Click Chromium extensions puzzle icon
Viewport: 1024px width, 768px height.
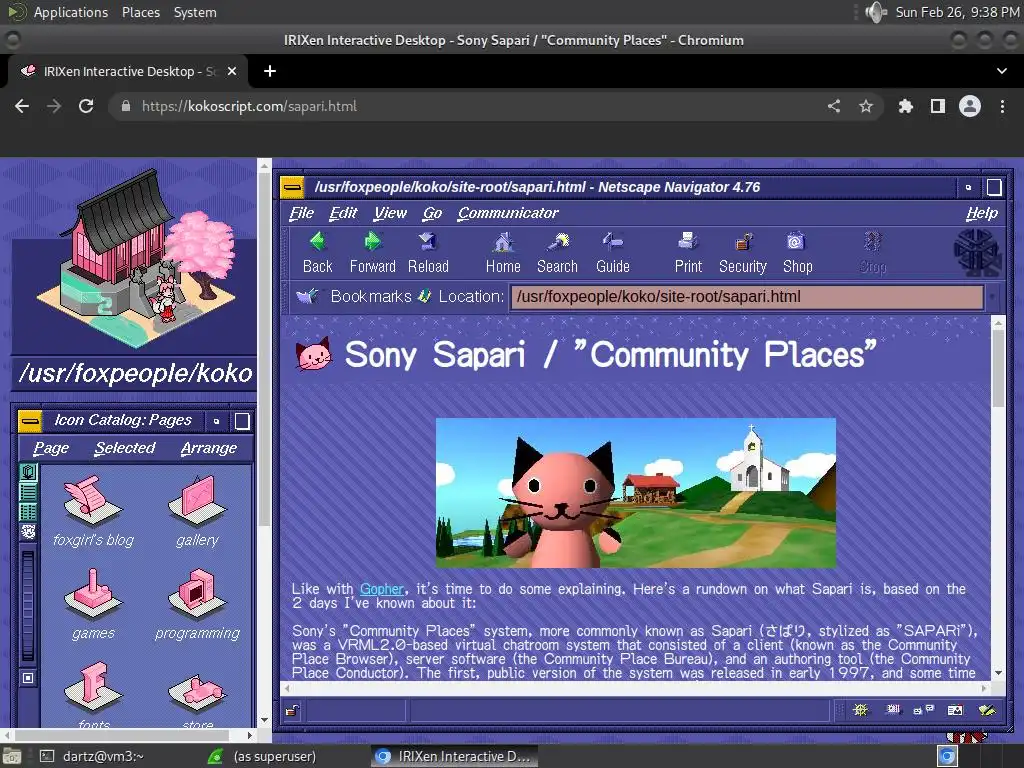(905, 106)
